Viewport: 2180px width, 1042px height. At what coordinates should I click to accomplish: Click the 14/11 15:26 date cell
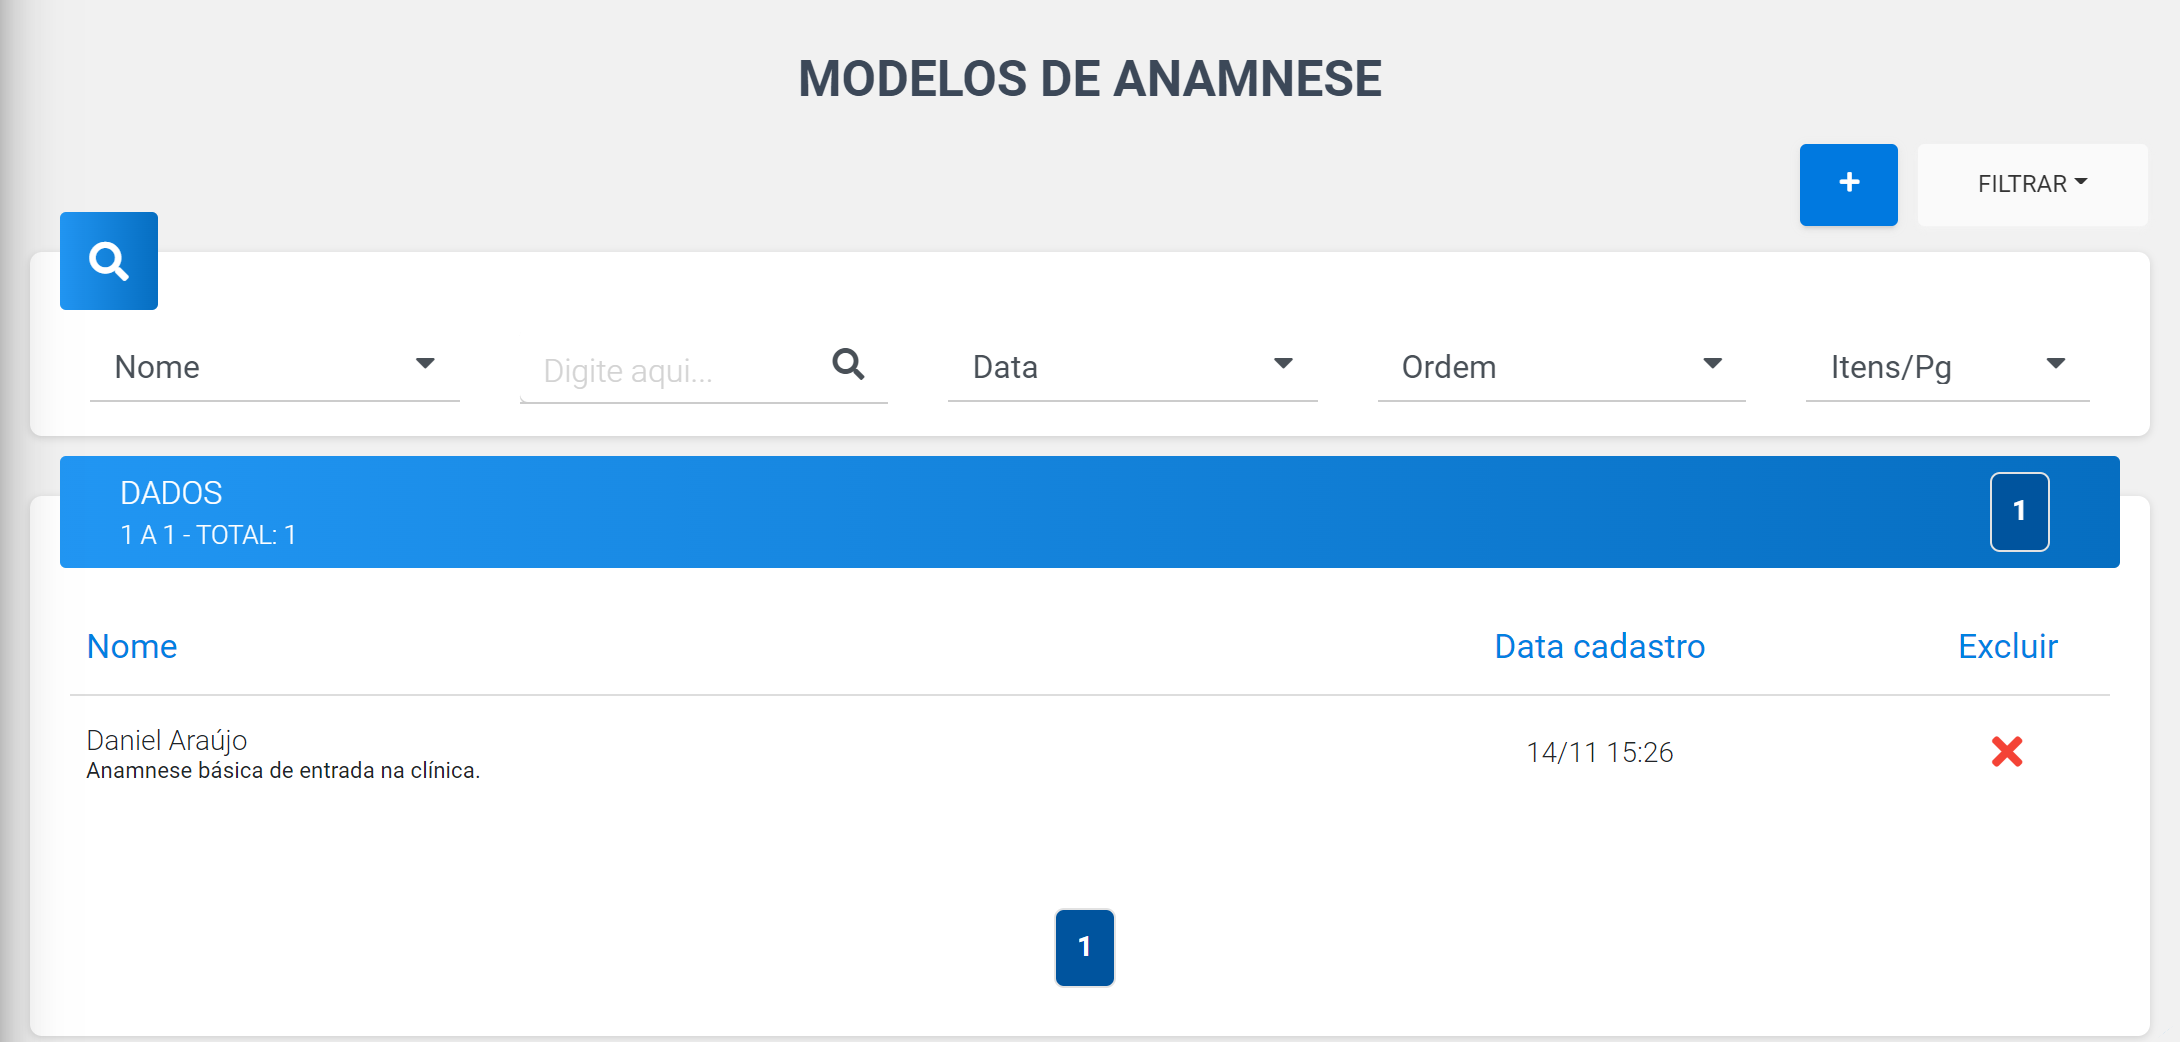point(1599,752)
